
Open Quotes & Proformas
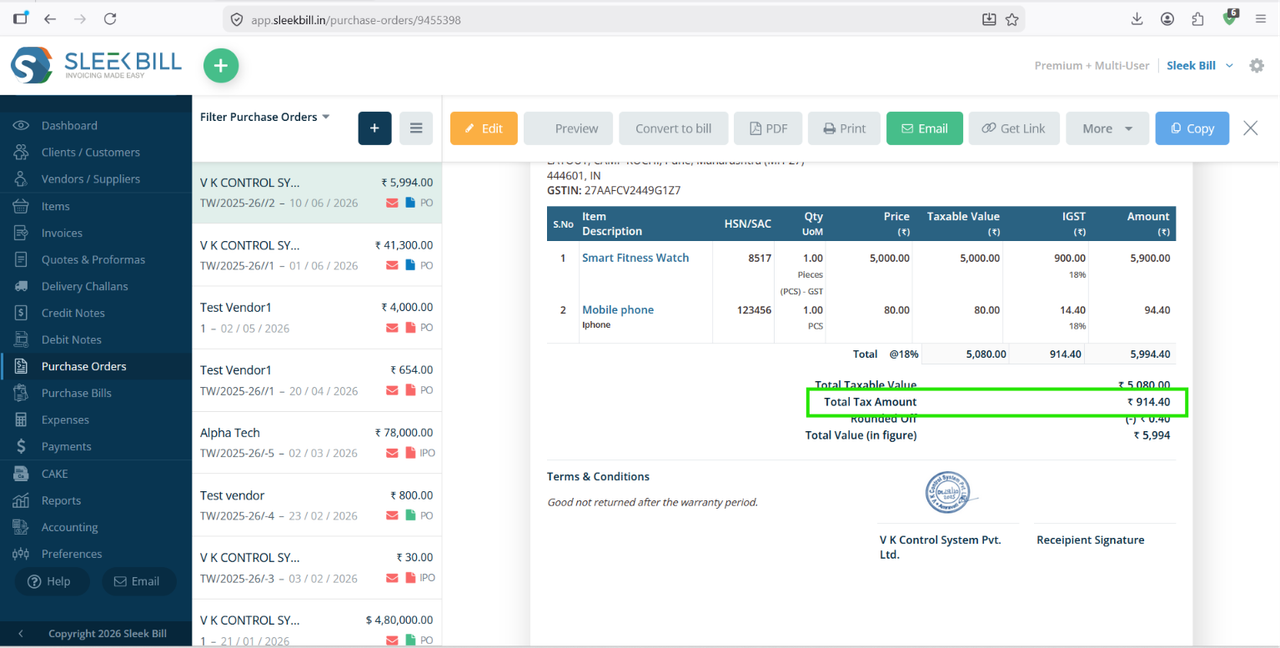point(93,259)
